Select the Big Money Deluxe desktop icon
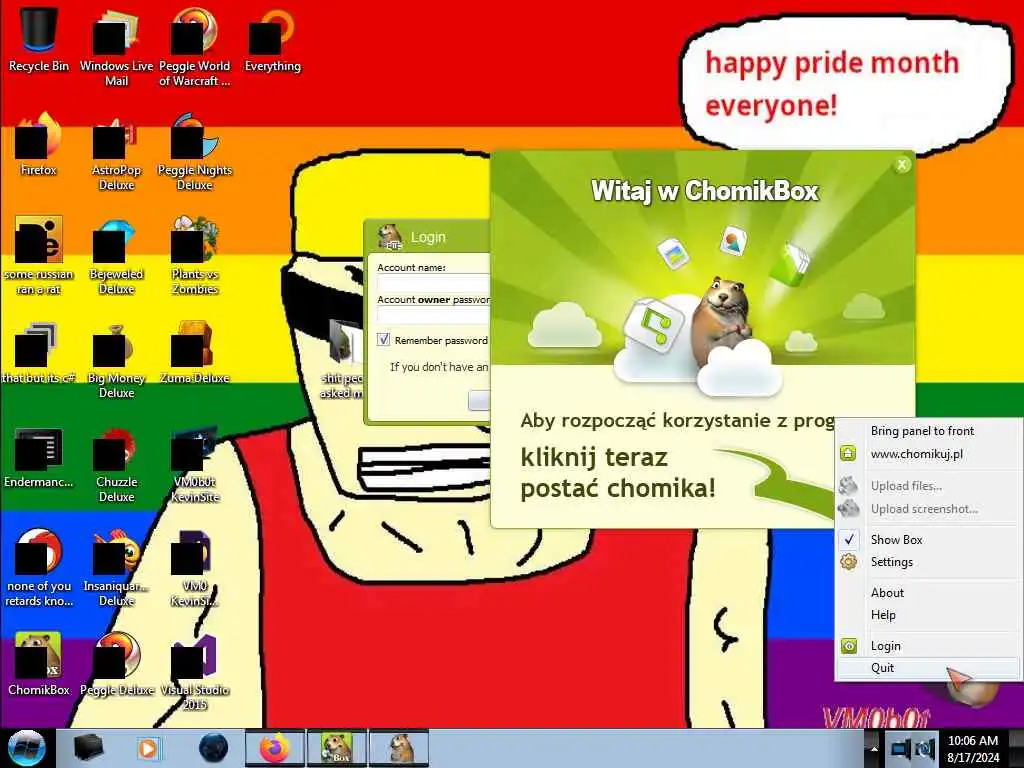 (116, 360)
